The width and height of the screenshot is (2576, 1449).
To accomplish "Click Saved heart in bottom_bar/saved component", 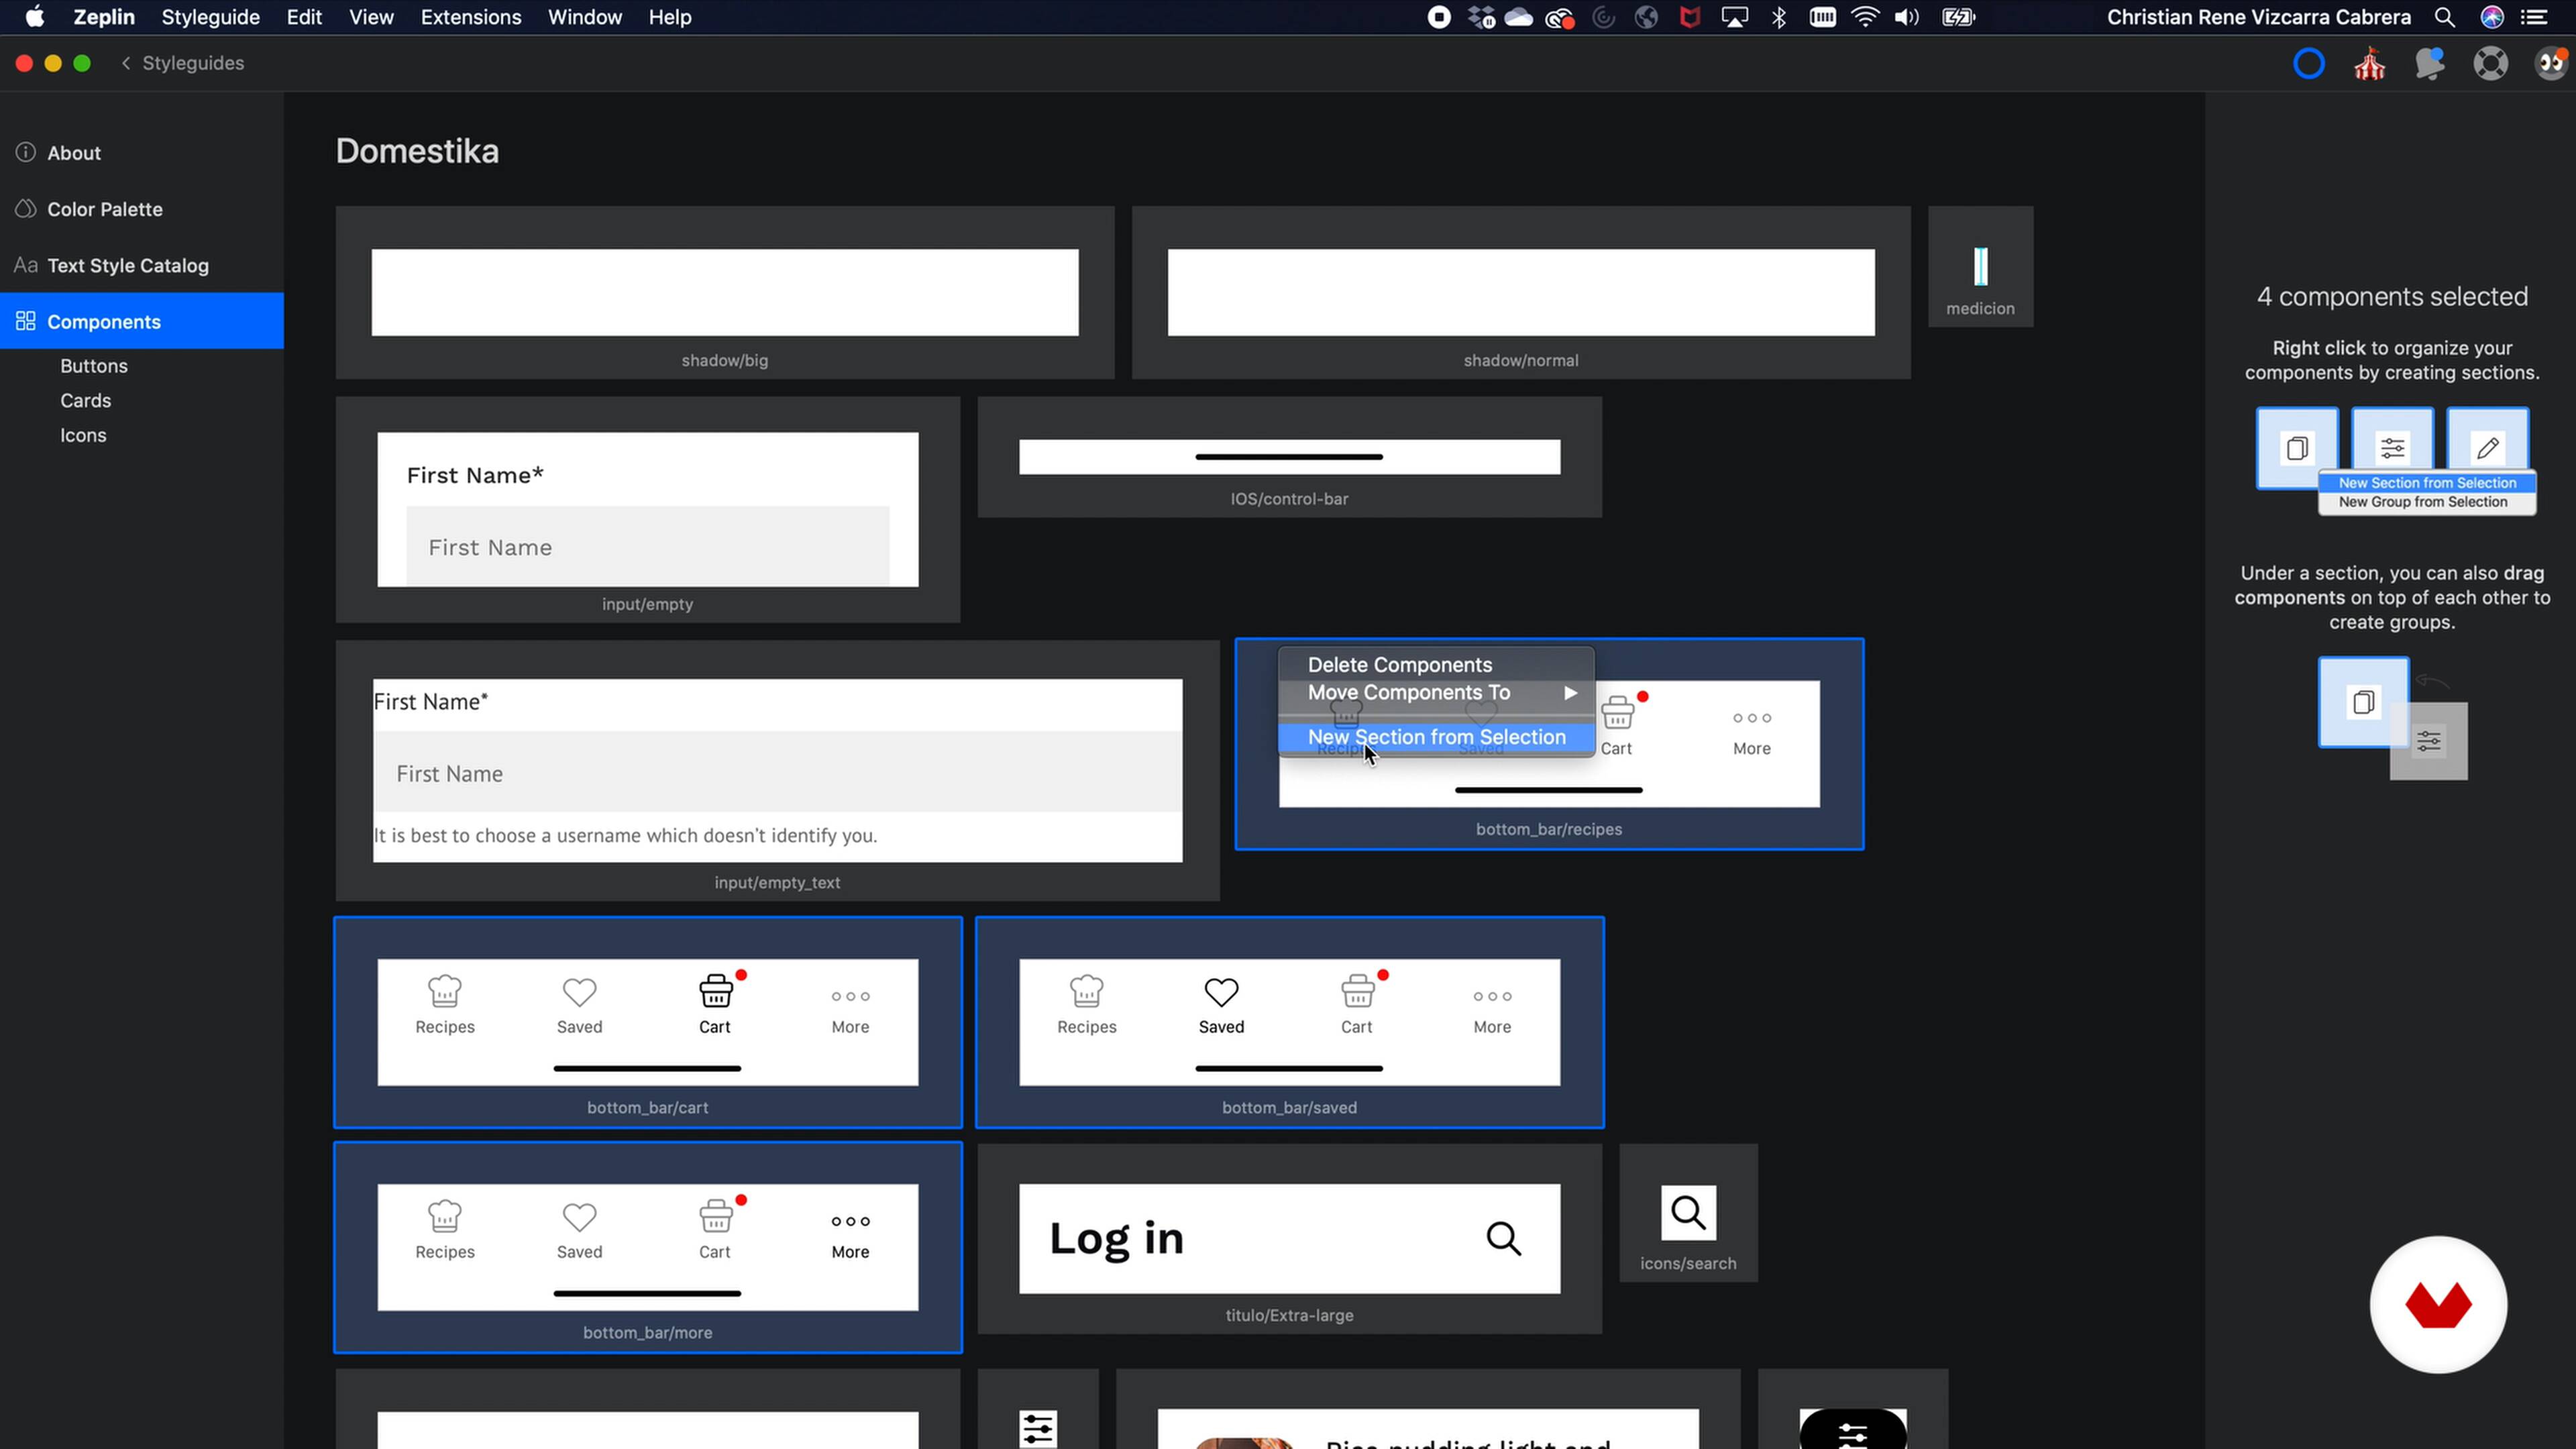I will click(x=1221, y=992).
